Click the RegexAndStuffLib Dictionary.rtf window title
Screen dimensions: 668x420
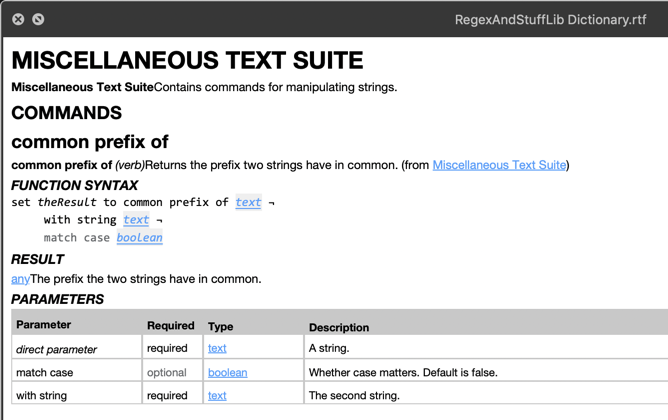(550, 20)
